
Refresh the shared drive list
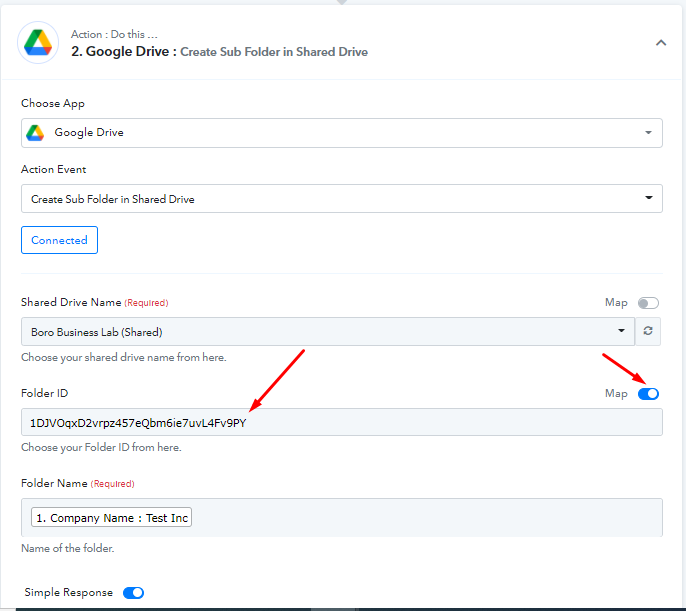pyautogui.click(x=648, y=331)
